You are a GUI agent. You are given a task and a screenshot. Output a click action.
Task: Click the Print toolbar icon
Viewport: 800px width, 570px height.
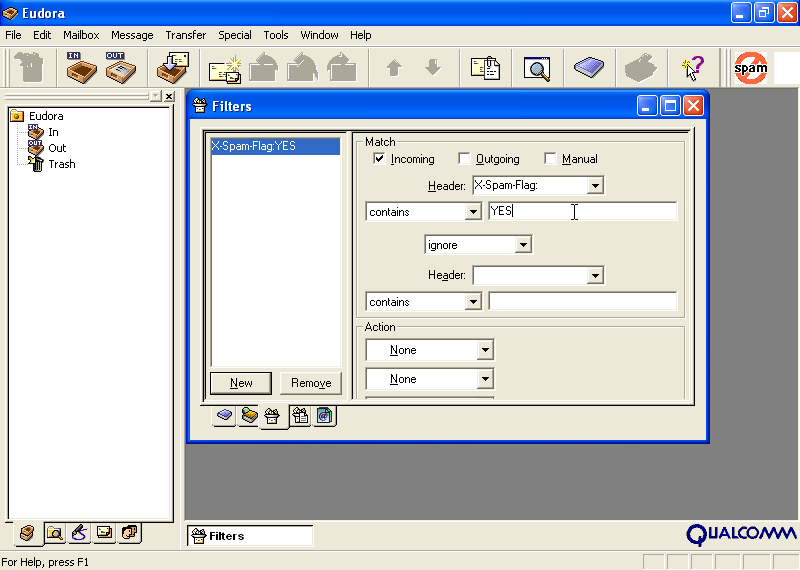[x=640, y=67]
